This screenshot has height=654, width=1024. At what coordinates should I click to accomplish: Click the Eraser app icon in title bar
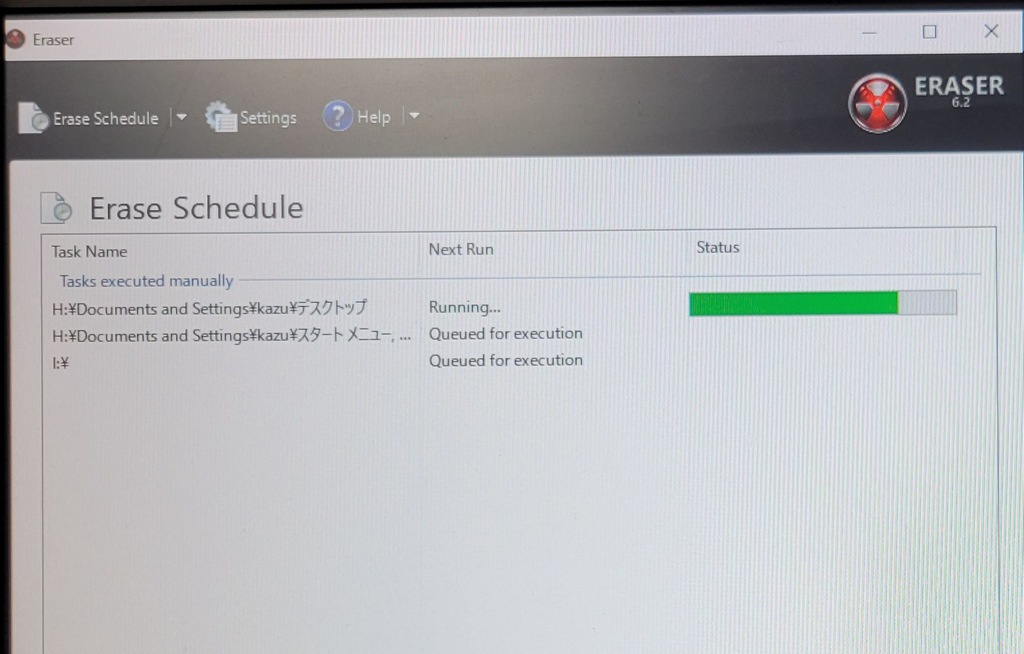[x=15, y=40]
